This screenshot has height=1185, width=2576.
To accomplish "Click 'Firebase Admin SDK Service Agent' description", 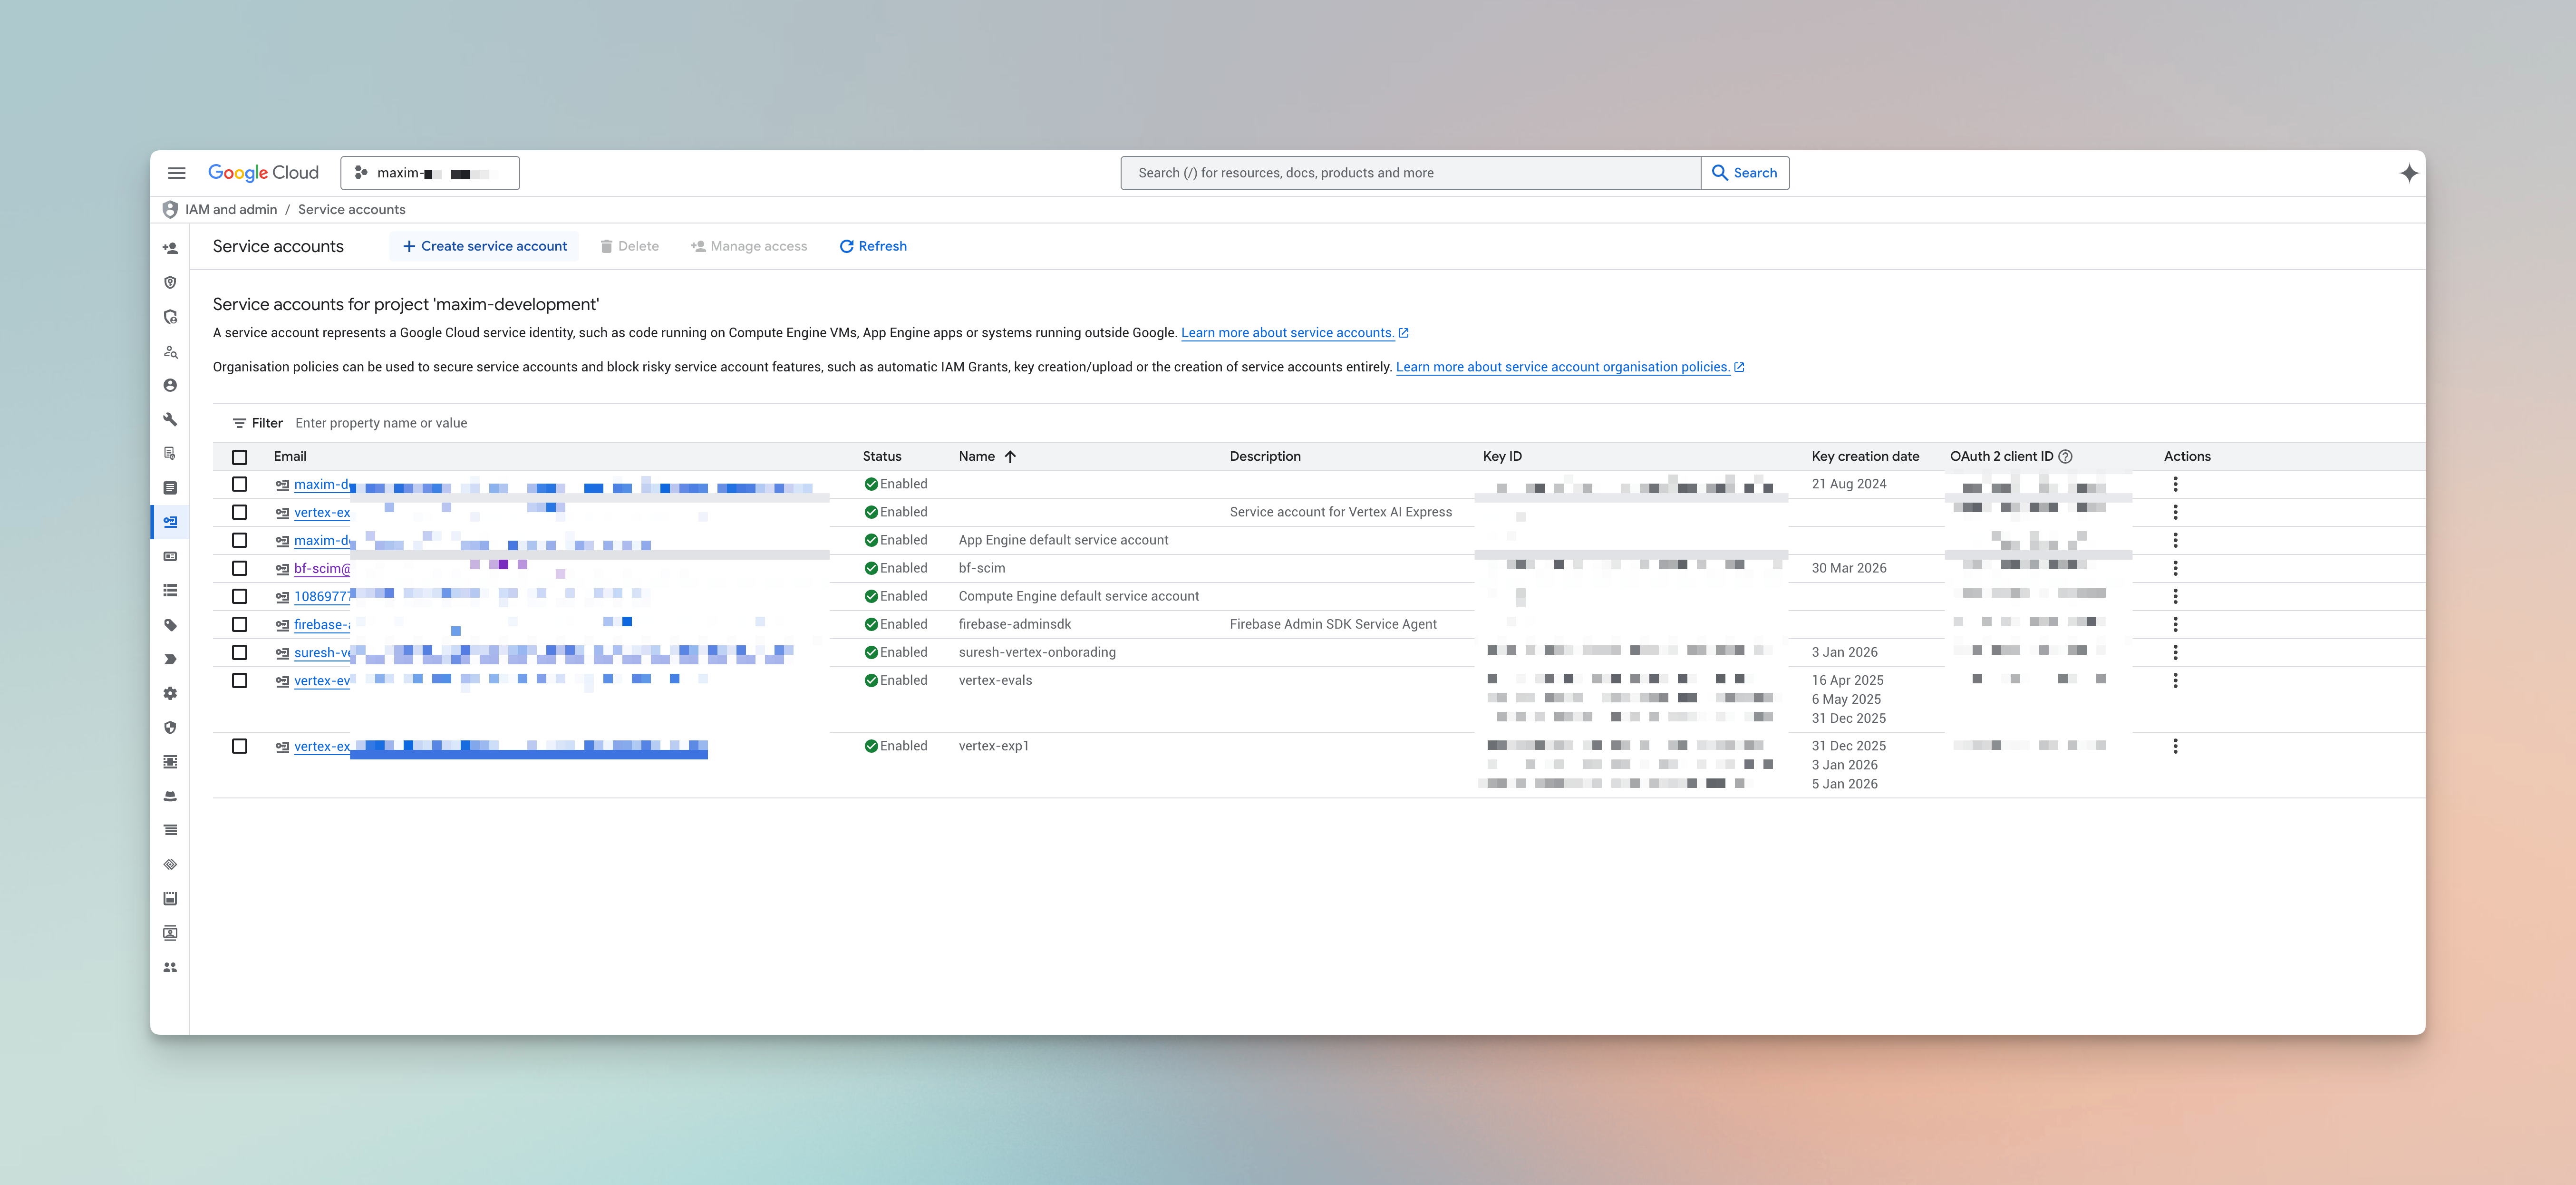I will click(x=1333, y=624).
